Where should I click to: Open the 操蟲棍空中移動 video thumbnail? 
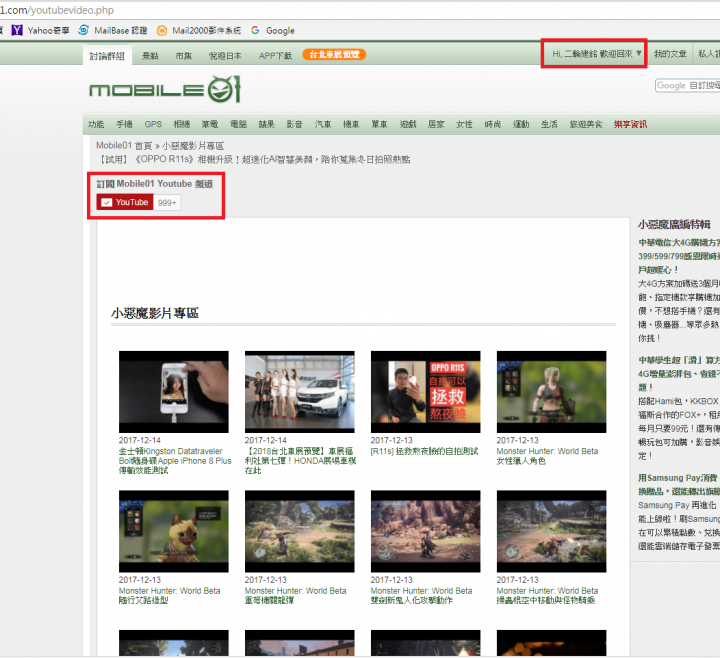point(551,531)
